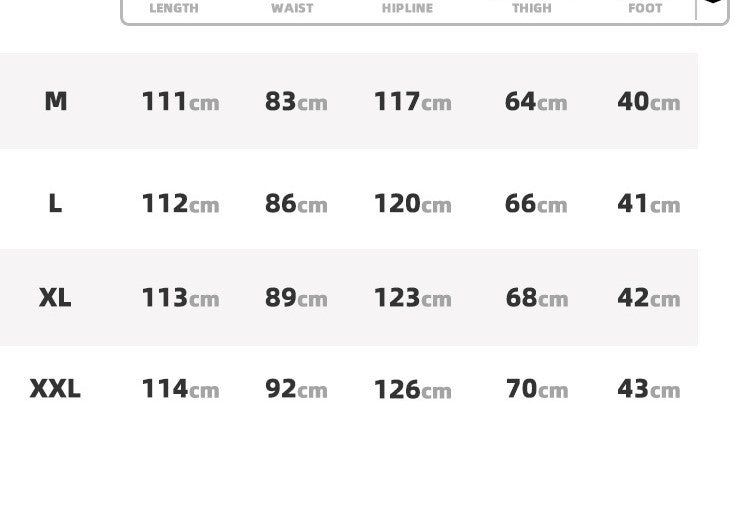Select the XL size row label
This screenshot has width=750, height=522.
click(55, 298)
